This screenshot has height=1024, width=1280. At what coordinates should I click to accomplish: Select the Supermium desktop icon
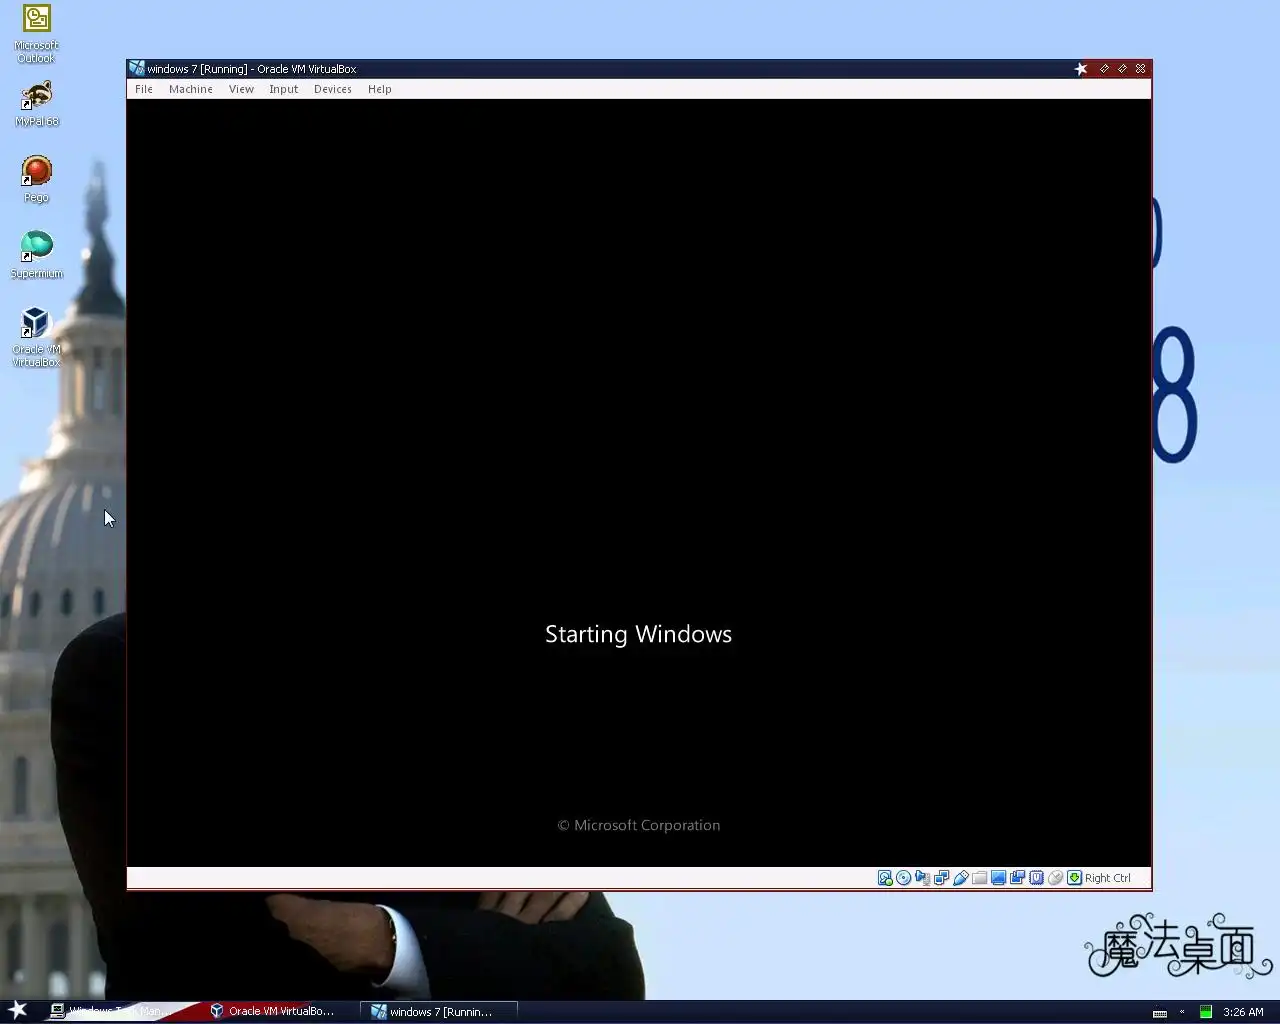pos(36,255)
